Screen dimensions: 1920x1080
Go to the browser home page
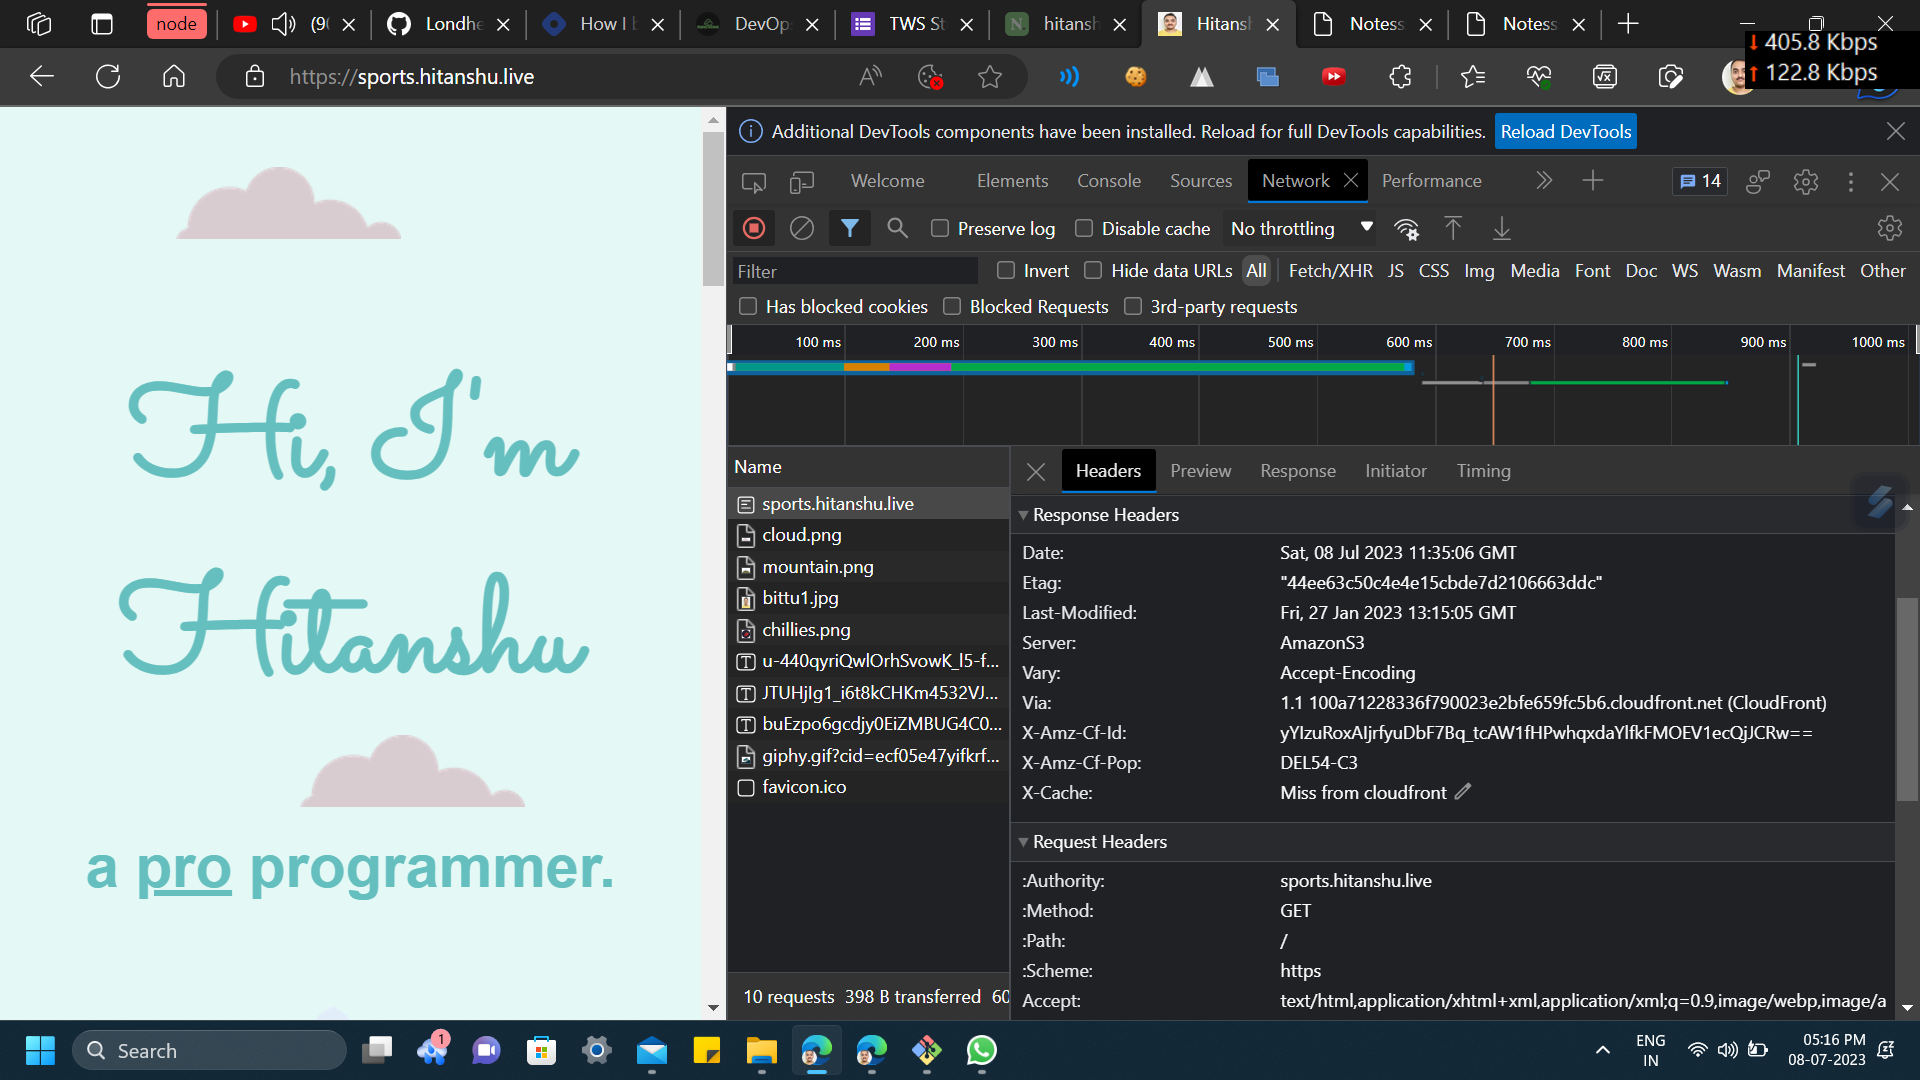(174, 77)
